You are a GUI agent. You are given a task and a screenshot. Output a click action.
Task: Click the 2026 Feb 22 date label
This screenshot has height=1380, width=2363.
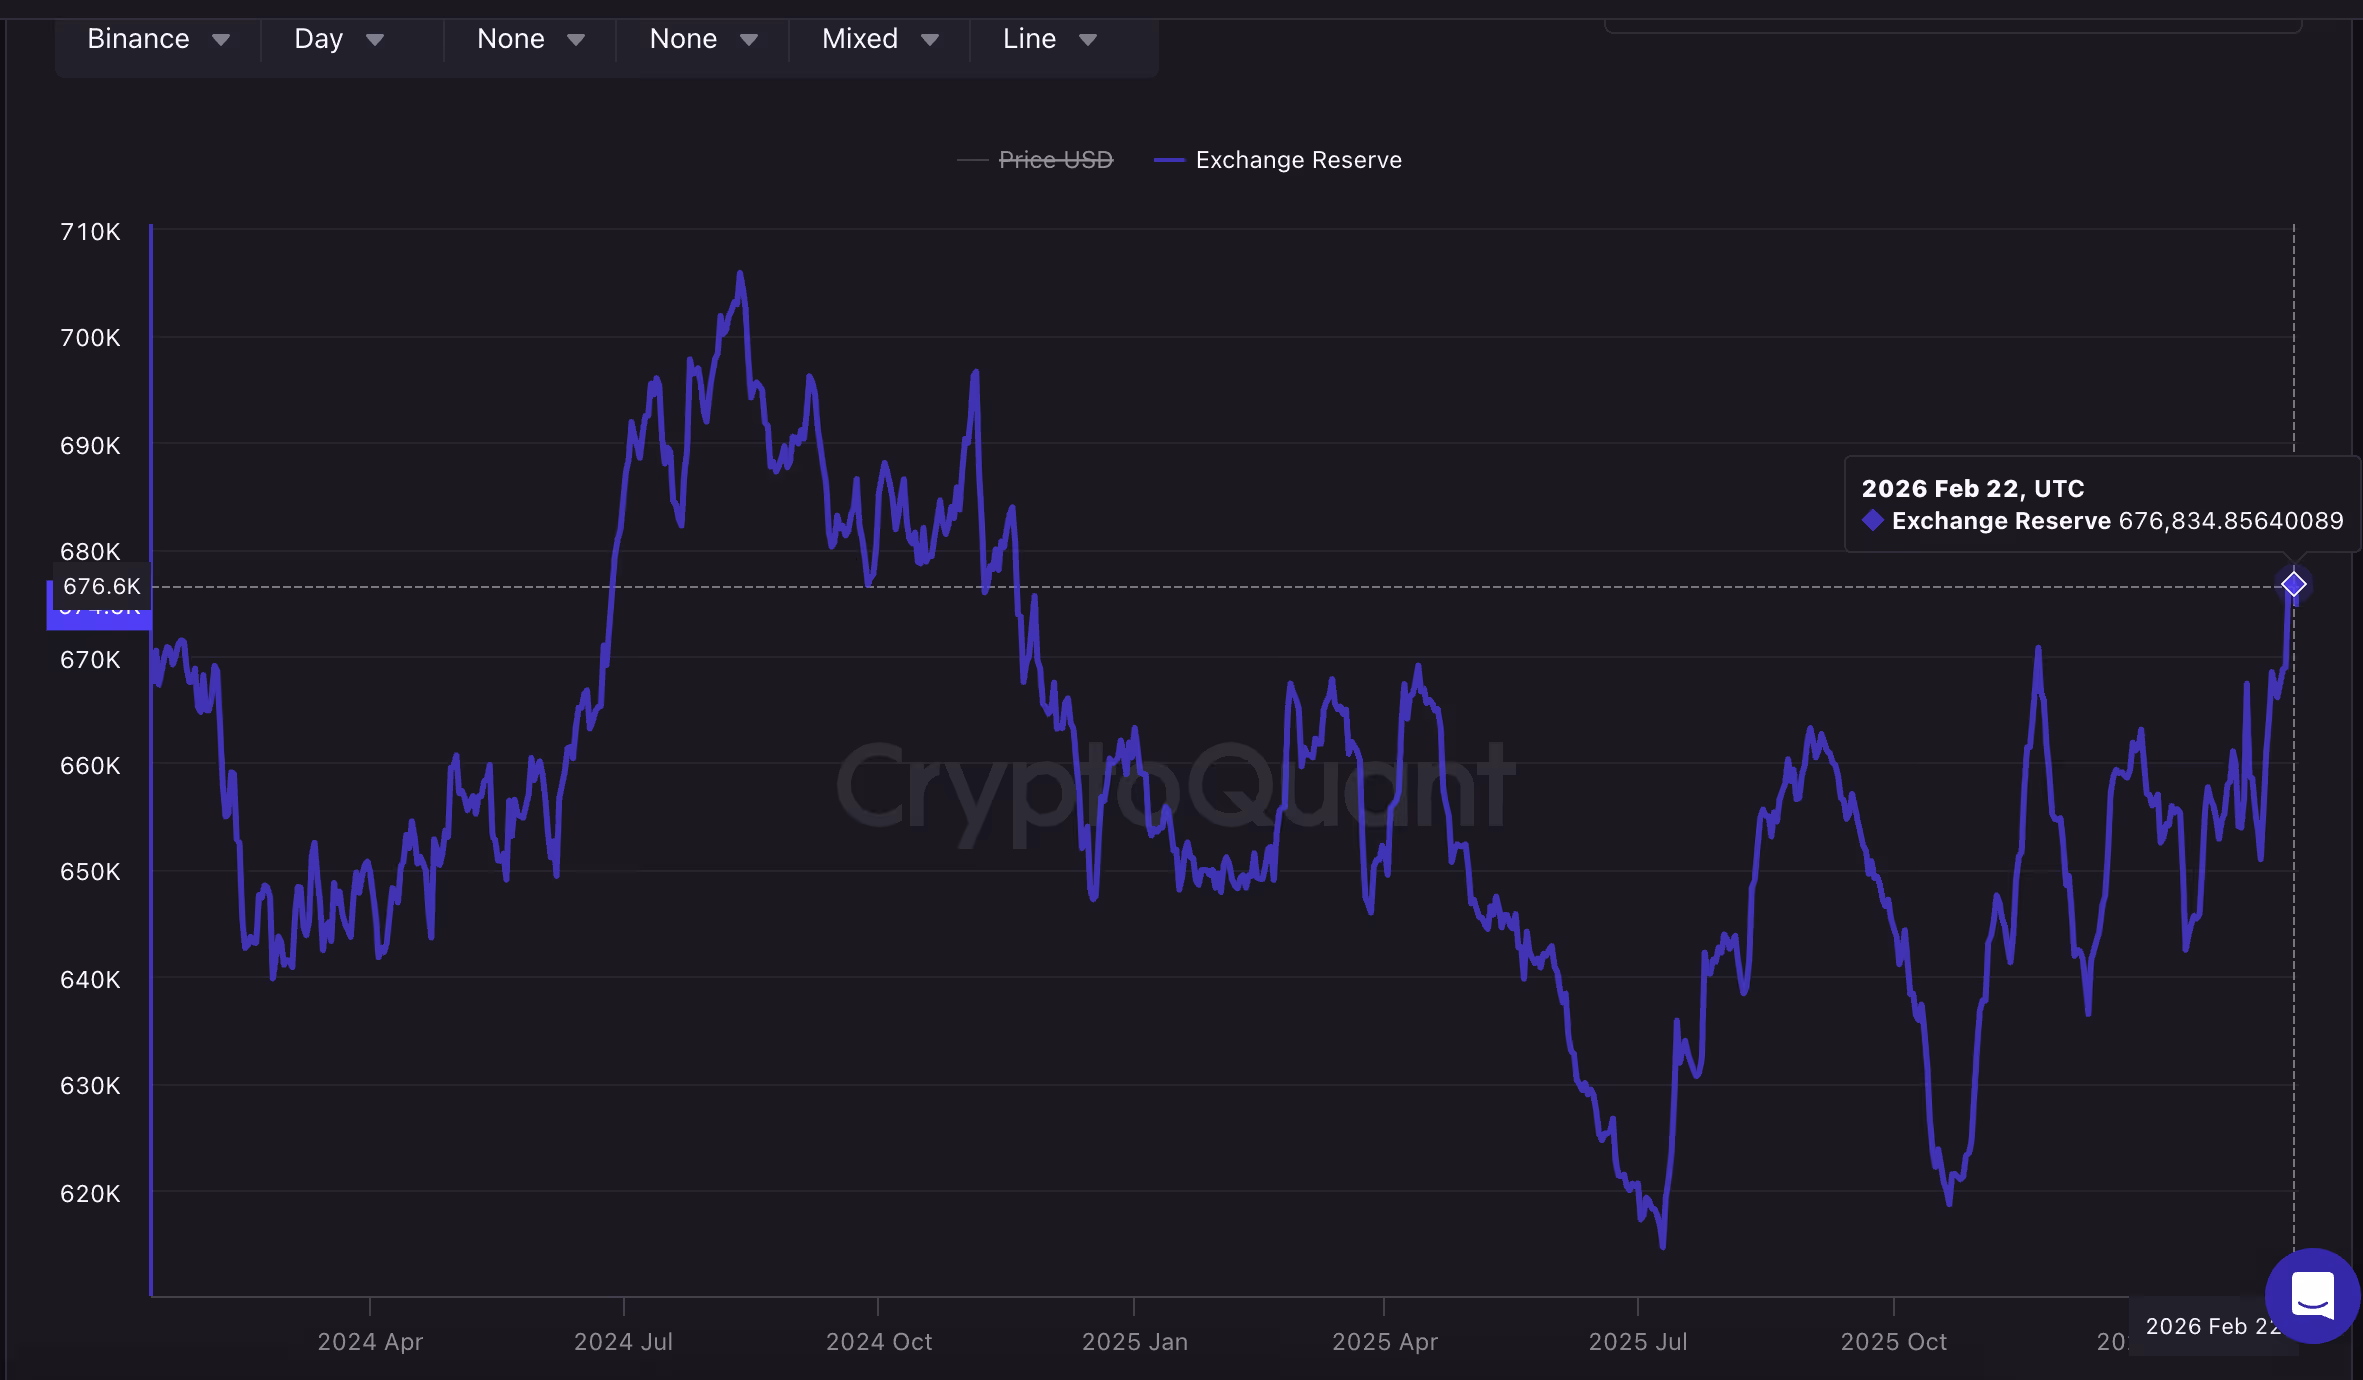pos(2214,1326)
